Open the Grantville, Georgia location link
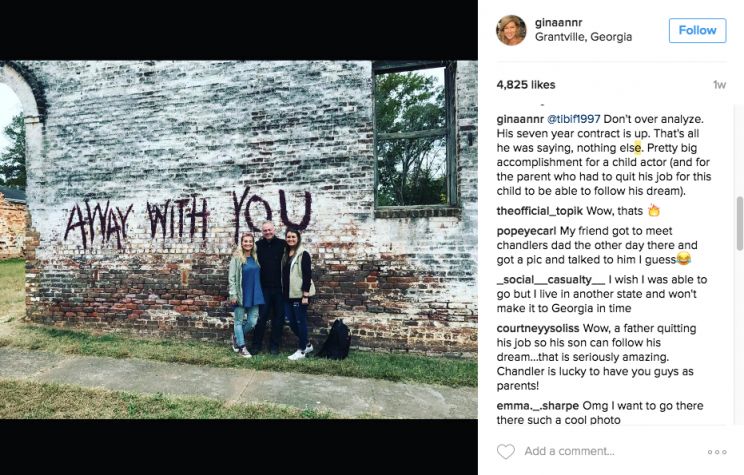The height and width of the screenshot is (475, 744). click(583, 37)
